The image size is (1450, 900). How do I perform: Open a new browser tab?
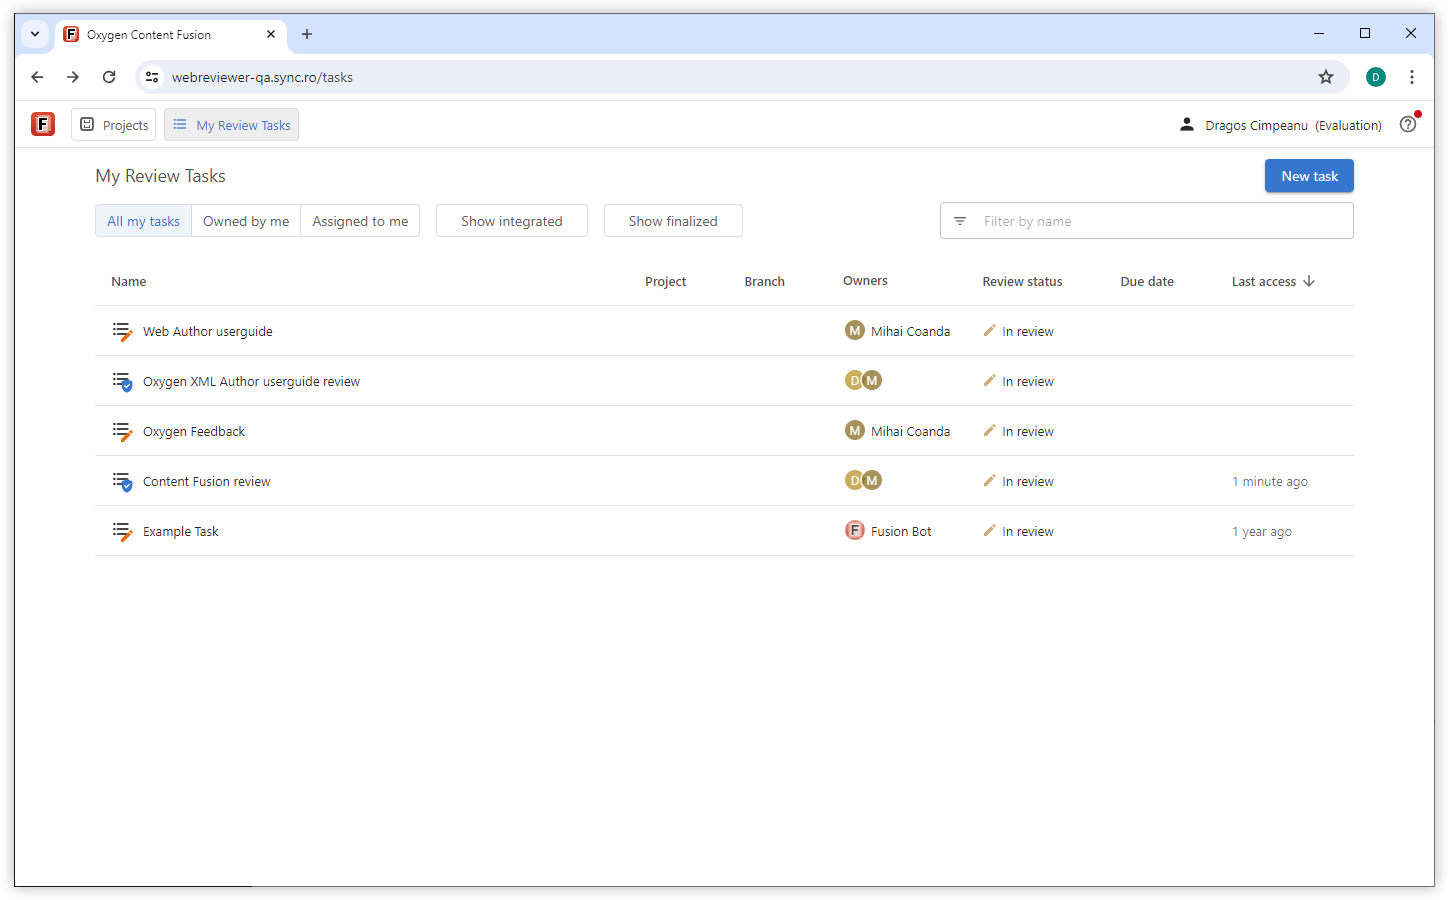(x=307, y=34)
